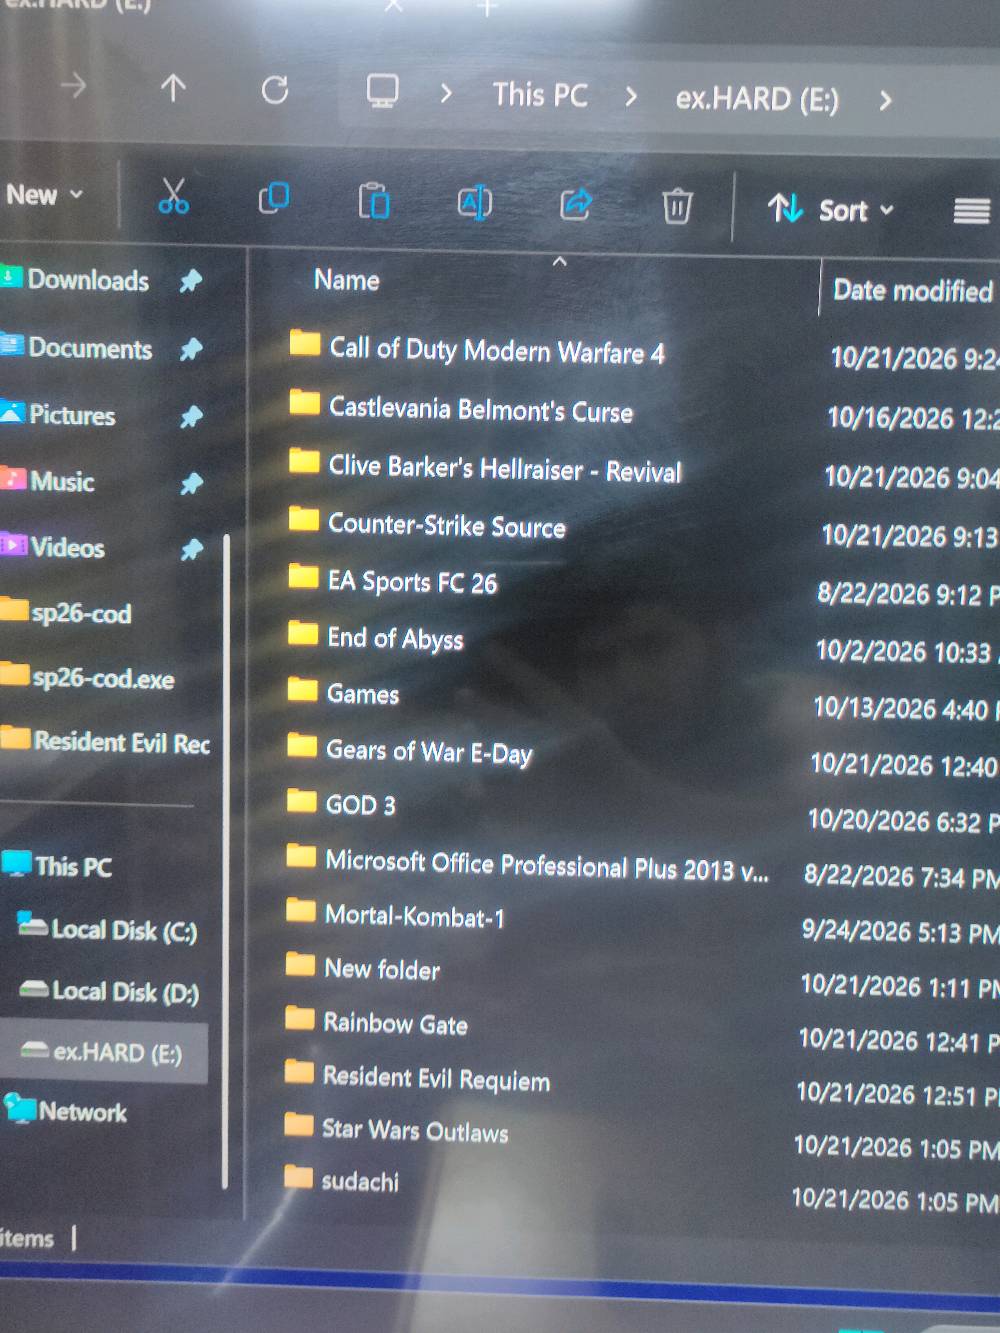1000x1333 pixels.
Task: Select This PC in navigation pane
Action: [x=58, y=865]
